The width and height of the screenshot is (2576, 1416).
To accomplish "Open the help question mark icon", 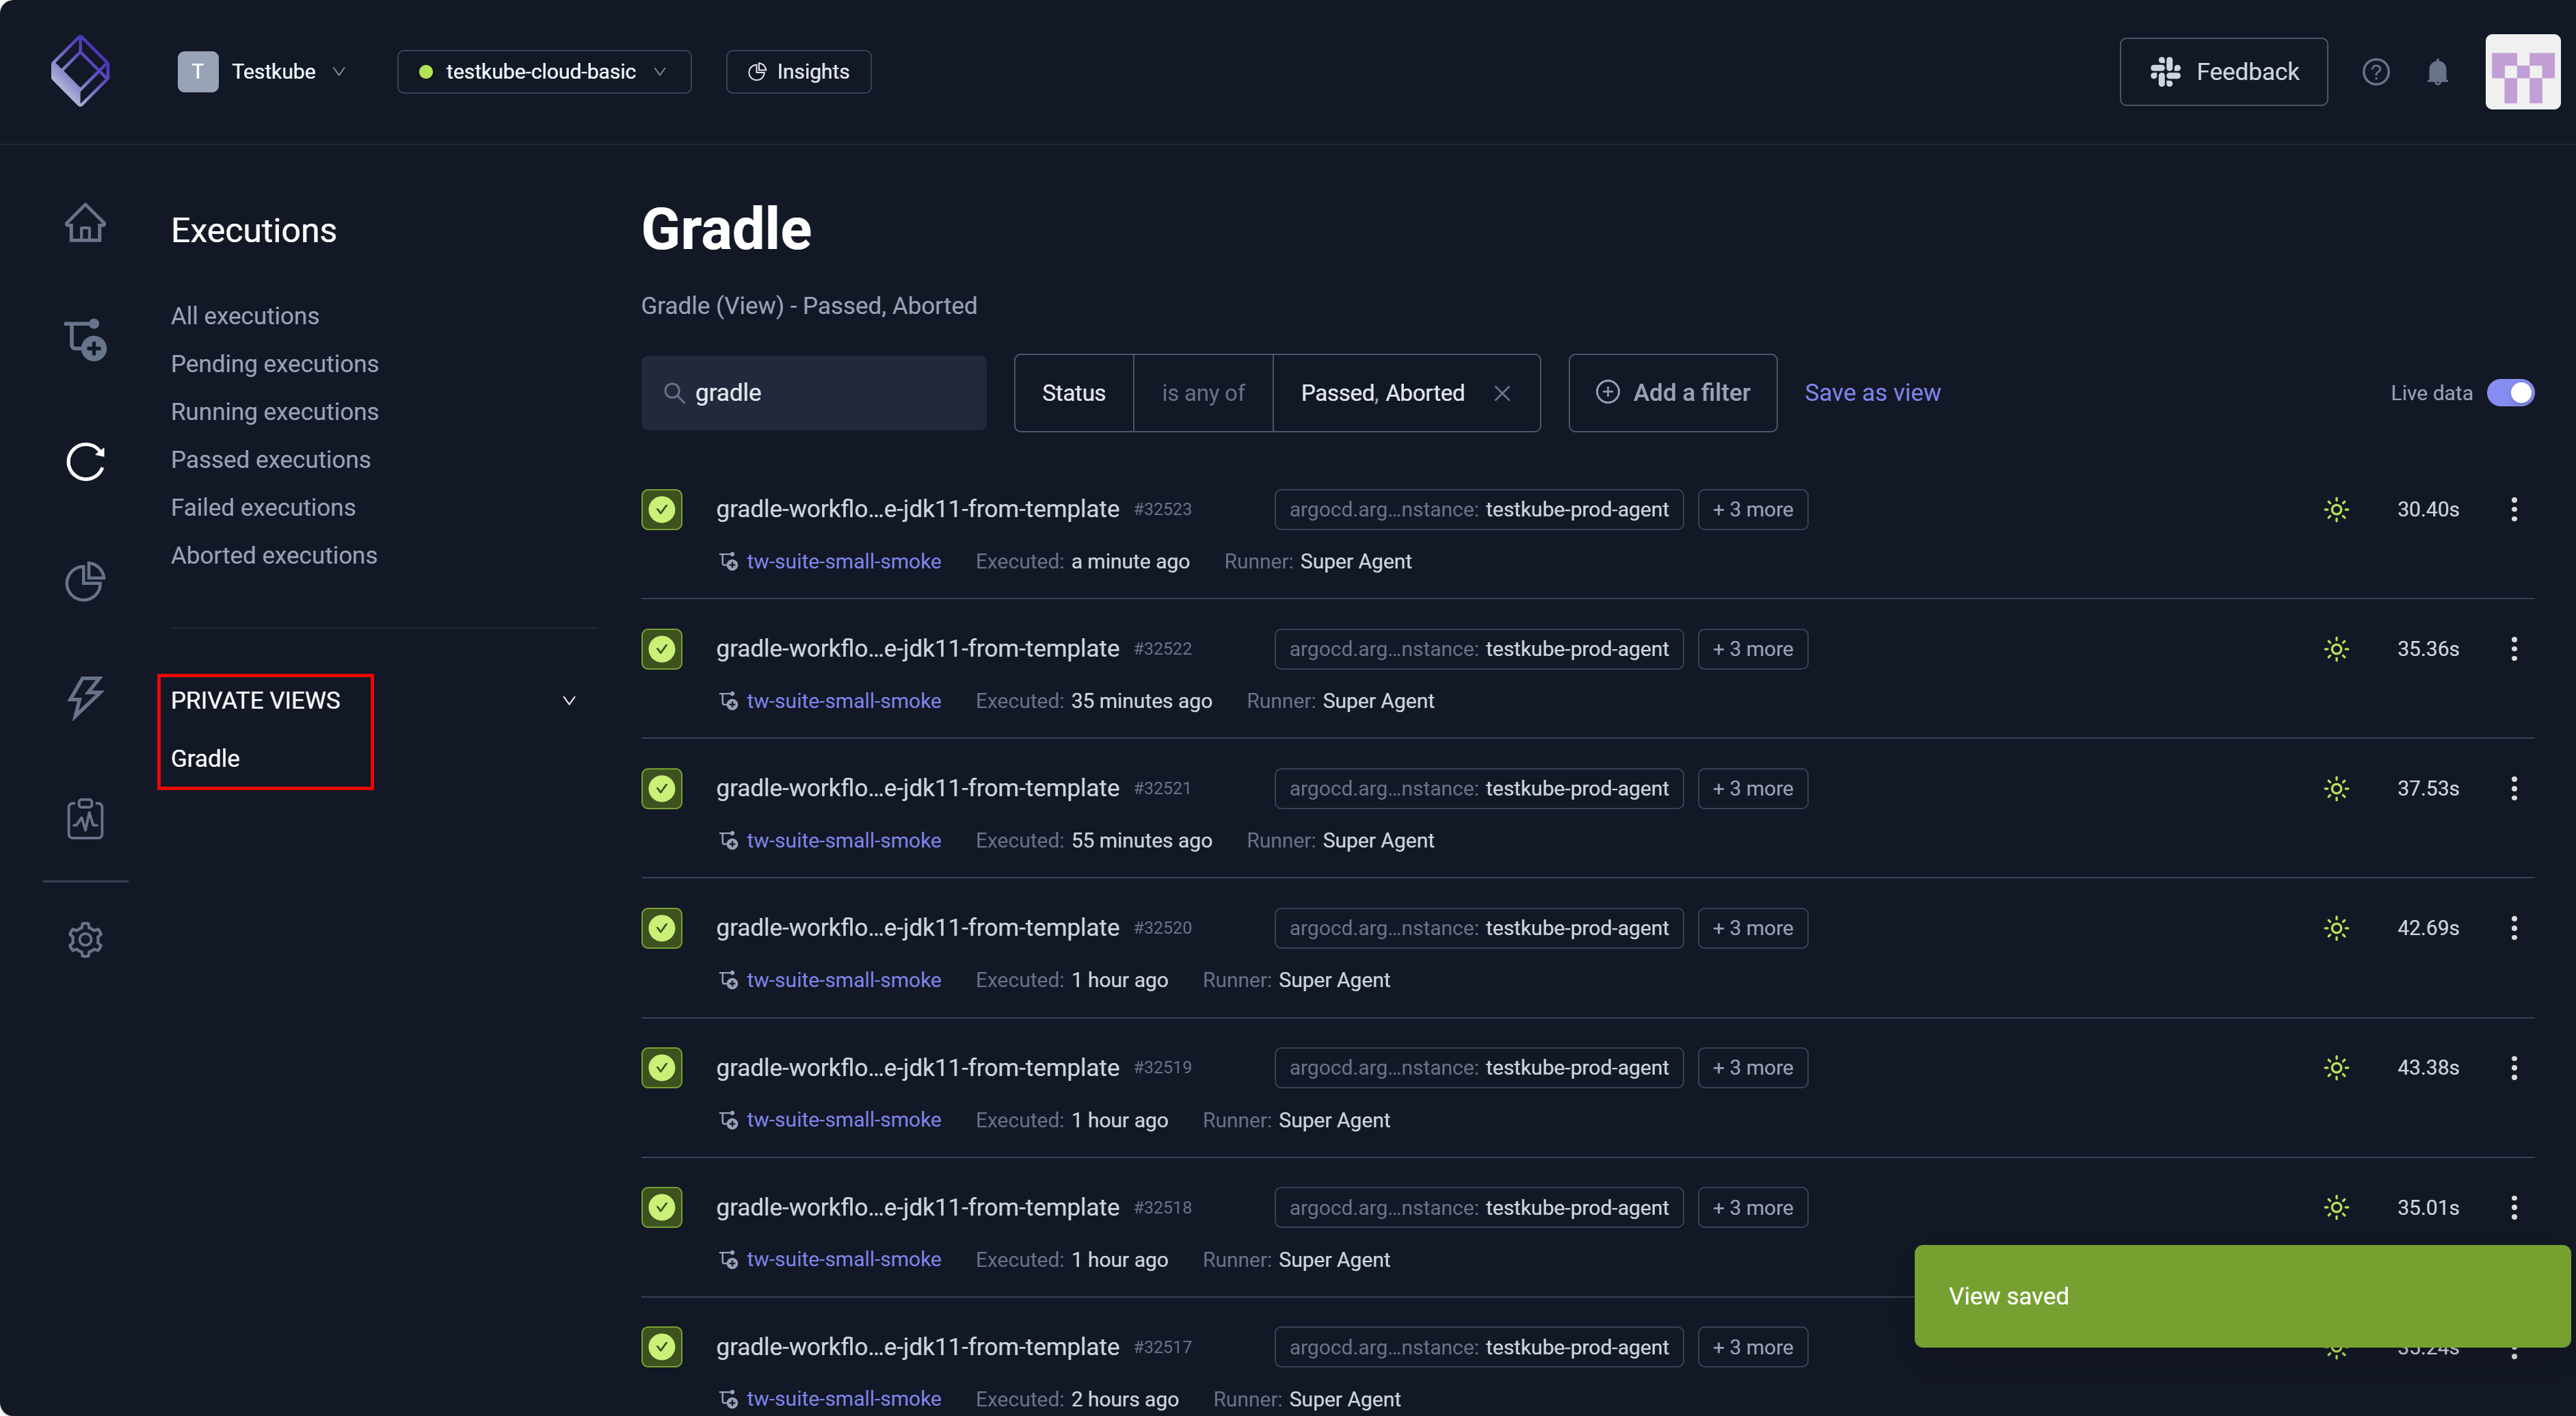I will pyautogui.click(x=2375, y=72).
